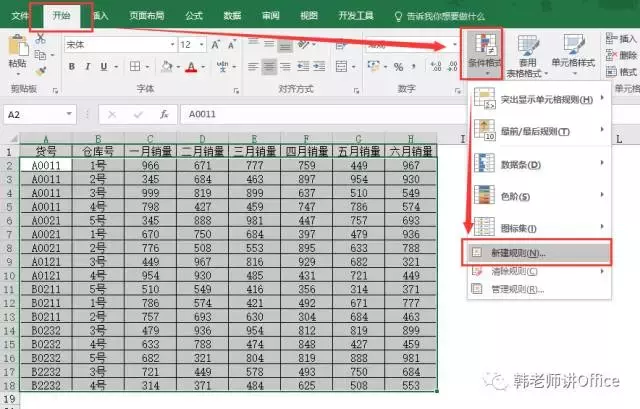Decrease font size with small A
Image resolution: width=640 pixels, height=409 pixels.
232,44
